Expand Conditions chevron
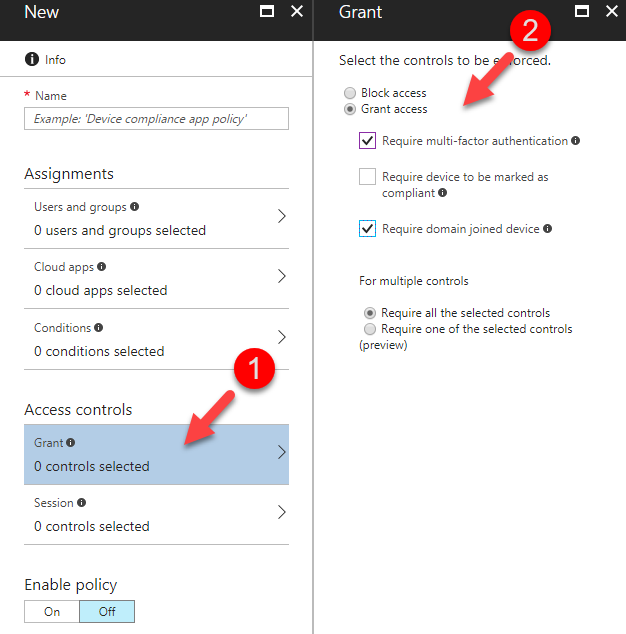Image resolution: width=626 pixels, height=634 pixels. click(282, 336)
